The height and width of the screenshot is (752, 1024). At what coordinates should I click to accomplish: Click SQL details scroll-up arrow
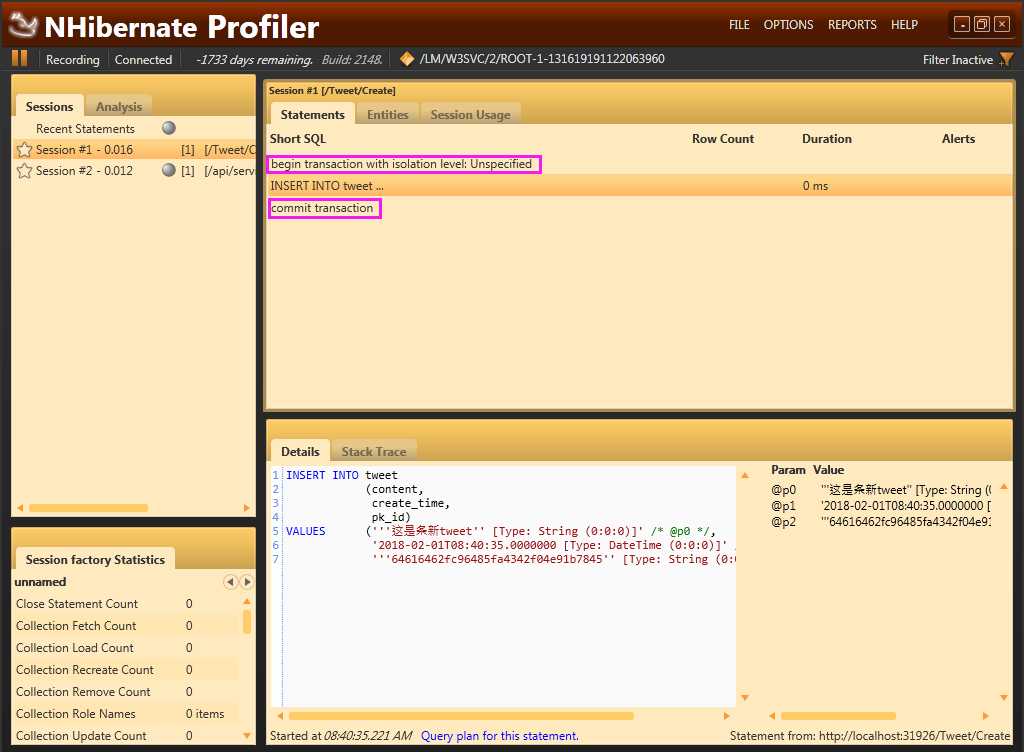click(744, 476)
